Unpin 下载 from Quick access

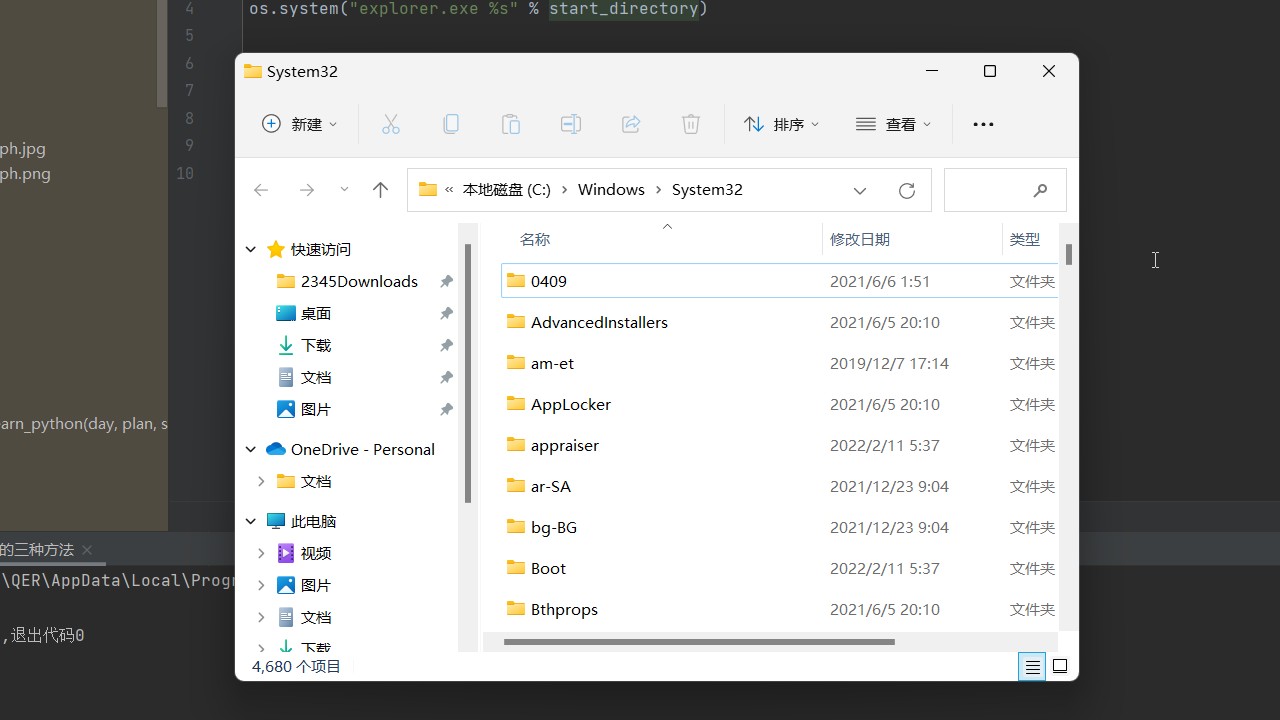tap(446, 345)
